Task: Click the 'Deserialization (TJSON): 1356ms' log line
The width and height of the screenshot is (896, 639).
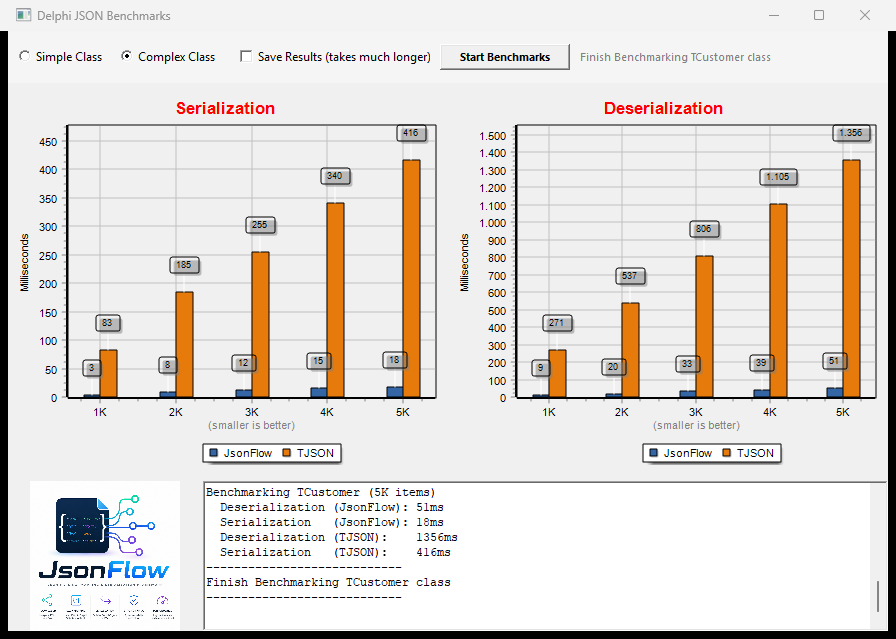Action: coord(339,537)
